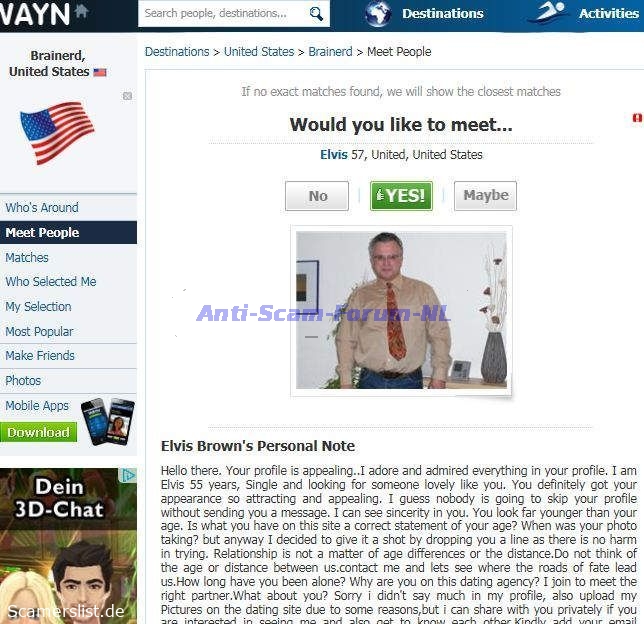Click the search magnifier icon
The width and height of the screenshot is (644, 624).
[x=316, y=14]
